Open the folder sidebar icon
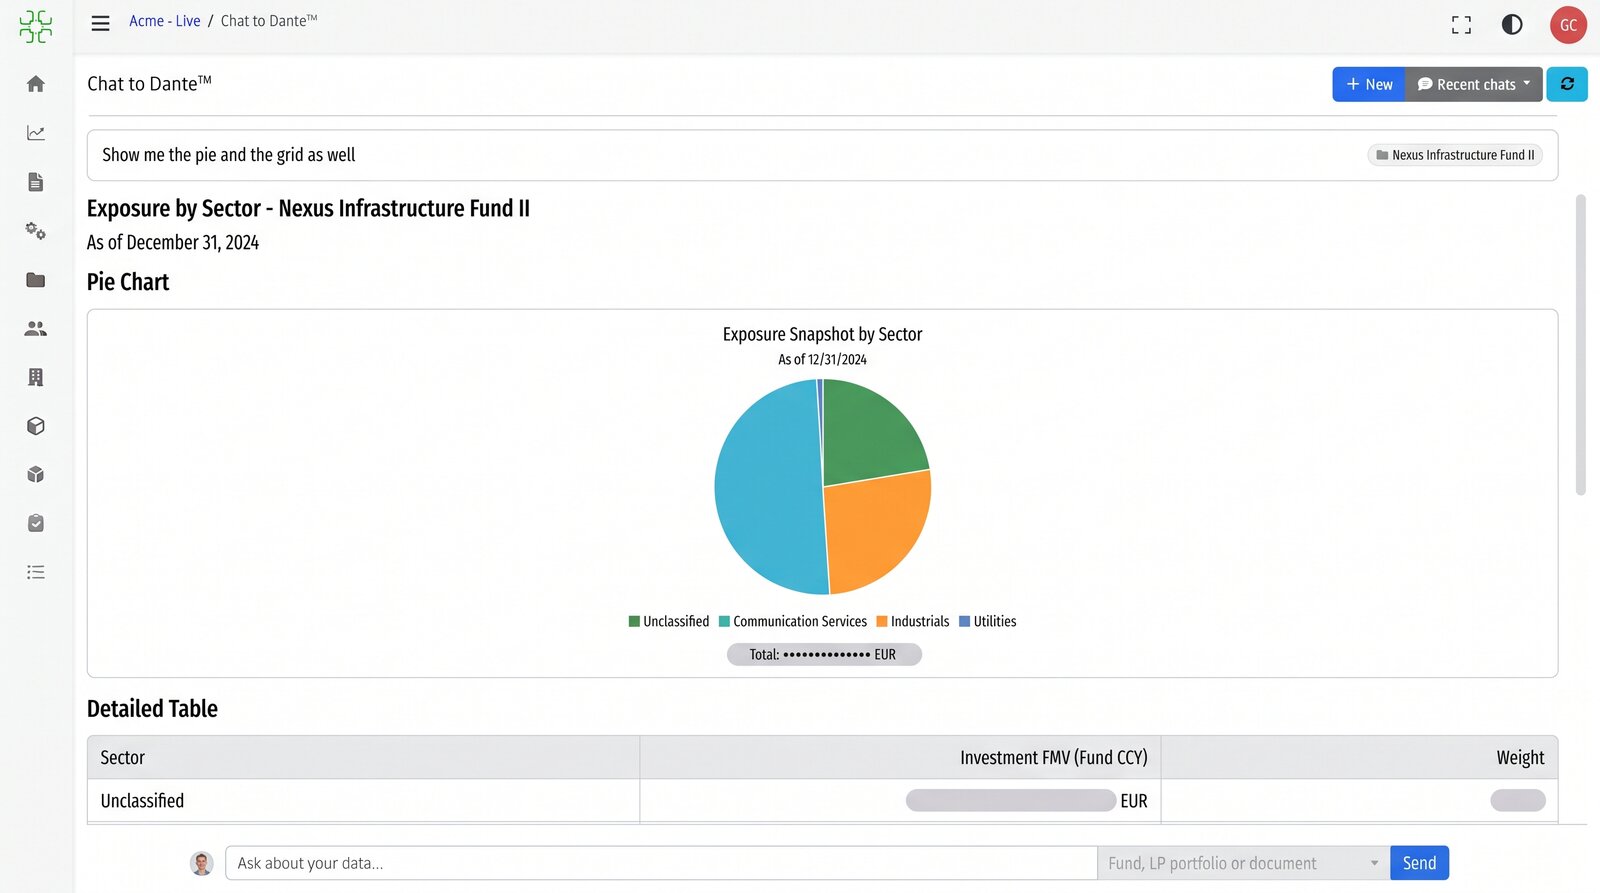Viewport: 1600px width, 893px height. click(x=36, y=280)
